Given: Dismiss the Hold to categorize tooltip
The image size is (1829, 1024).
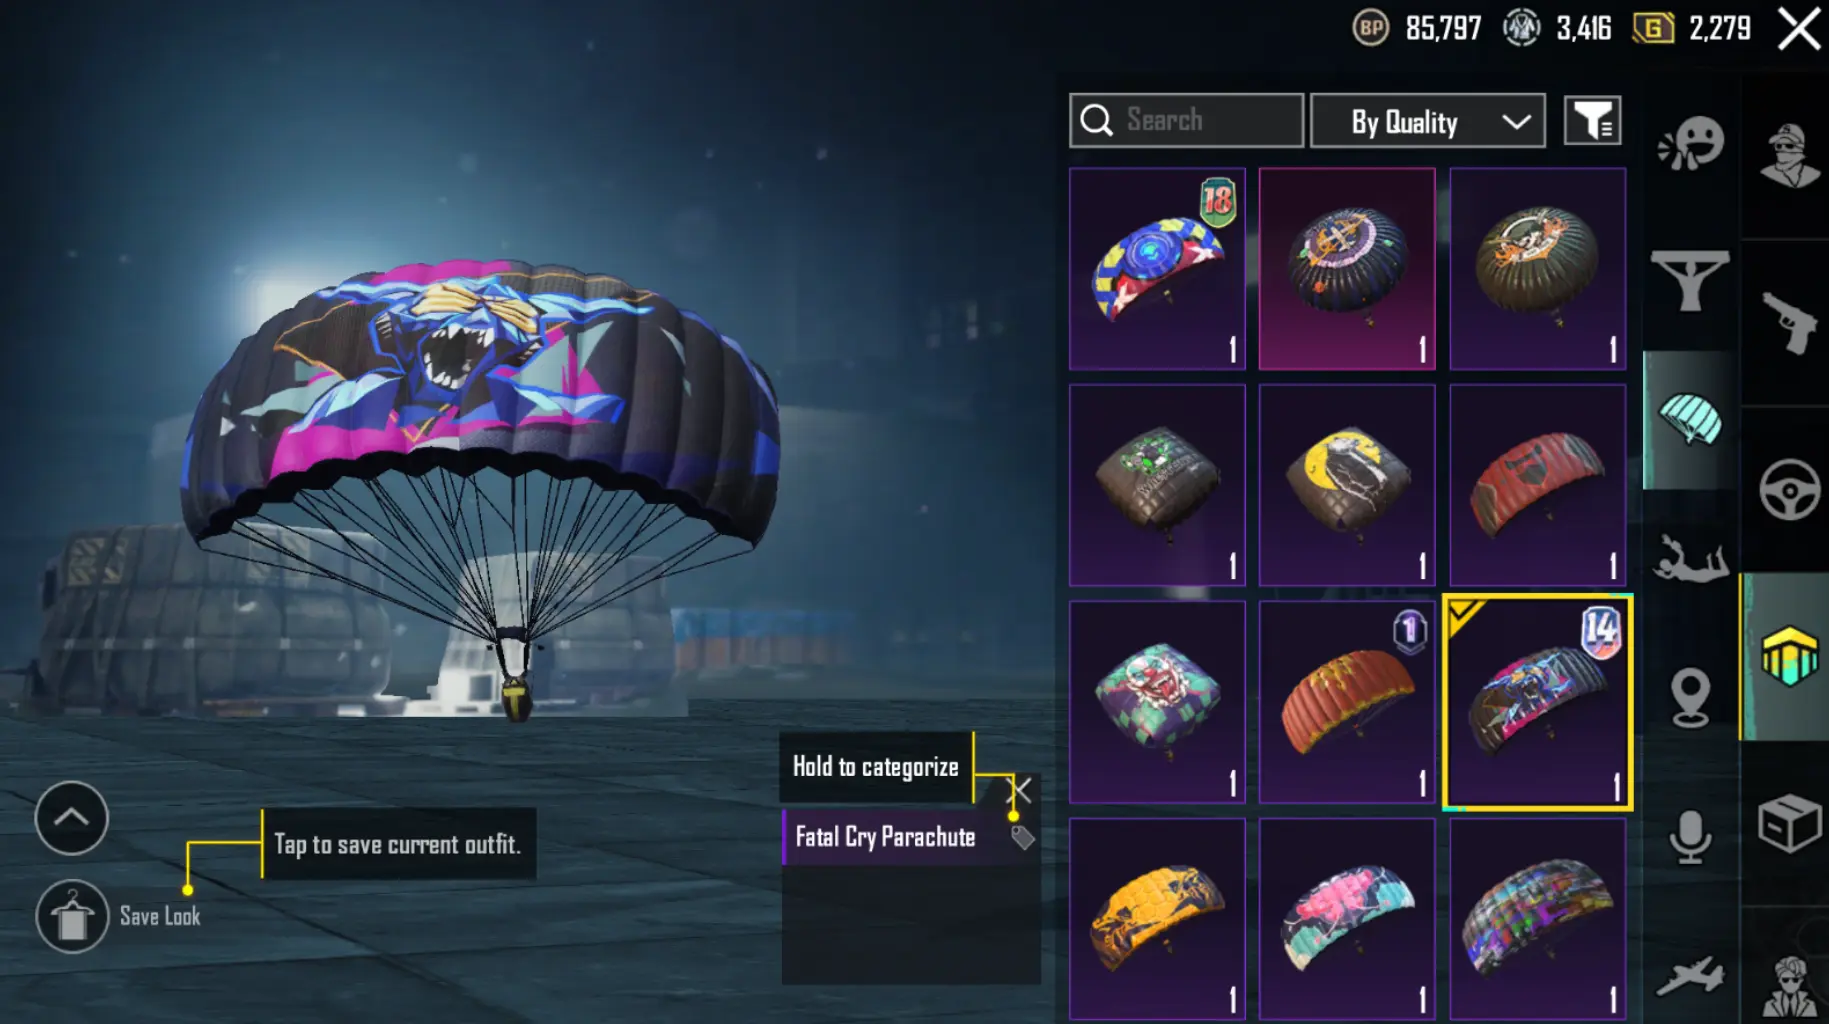Looking at the screenshot, I should tap(1020, 791).
